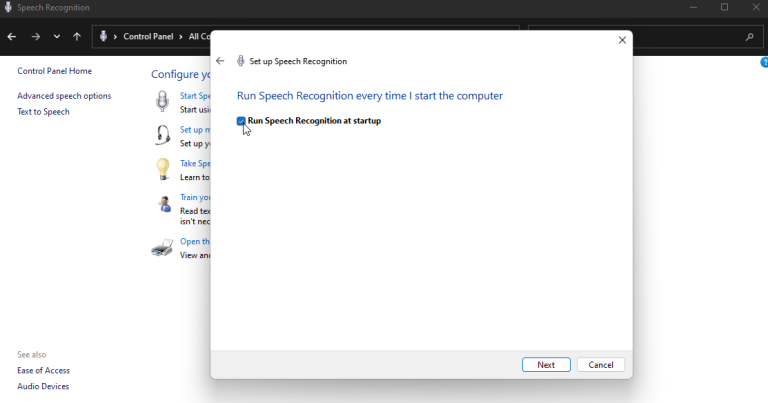Click the search magnifier icon
Image resolution: width=768 pixels, height=403 pixels.
pos(750,37)
